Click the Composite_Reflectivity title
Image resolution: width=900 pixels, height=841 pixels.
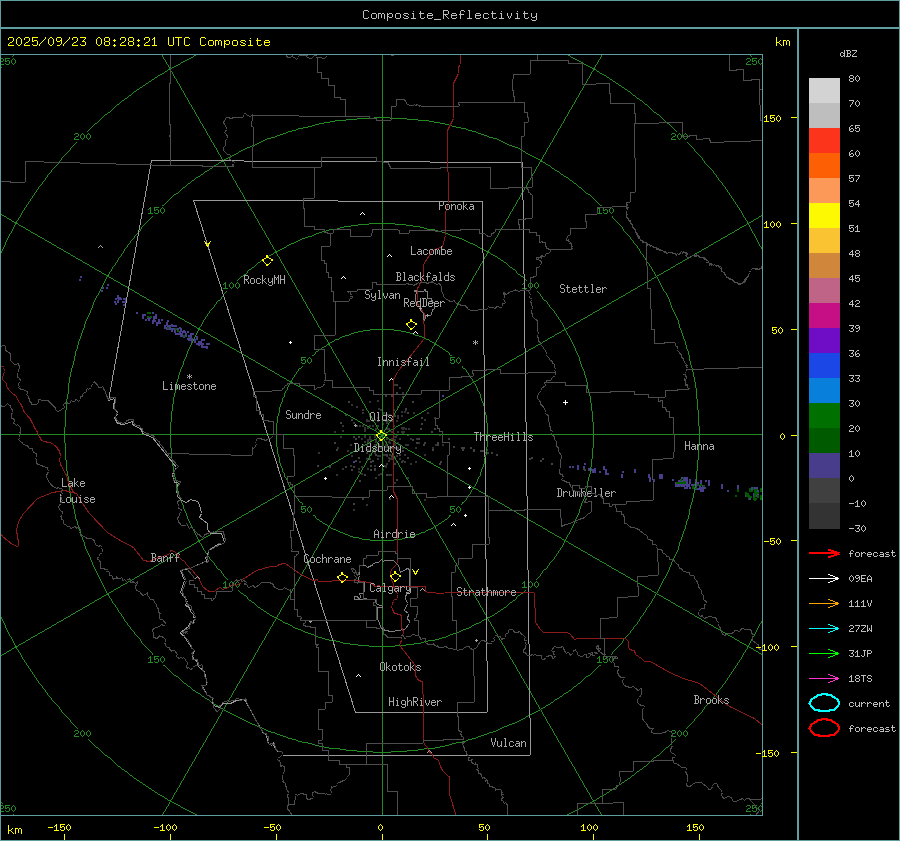pos(449,15)
